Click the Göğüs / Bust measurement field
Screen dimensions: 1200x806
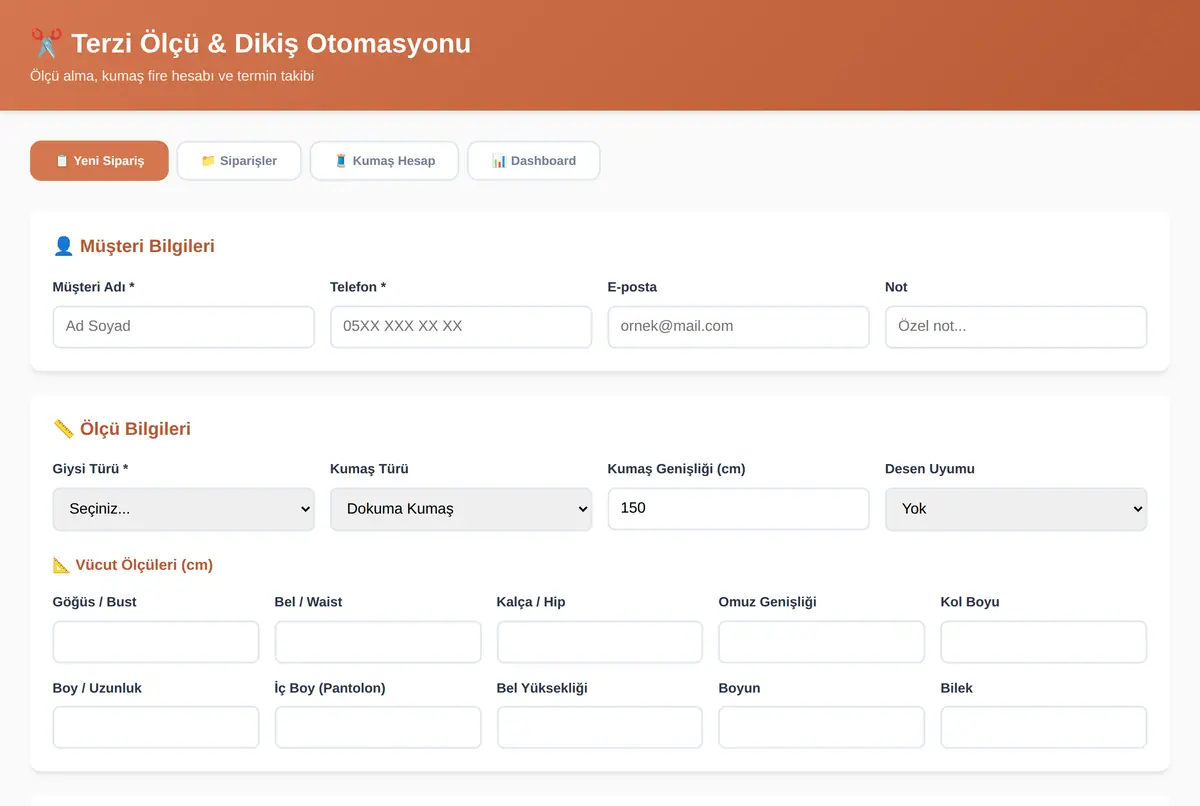coord(156,642)
